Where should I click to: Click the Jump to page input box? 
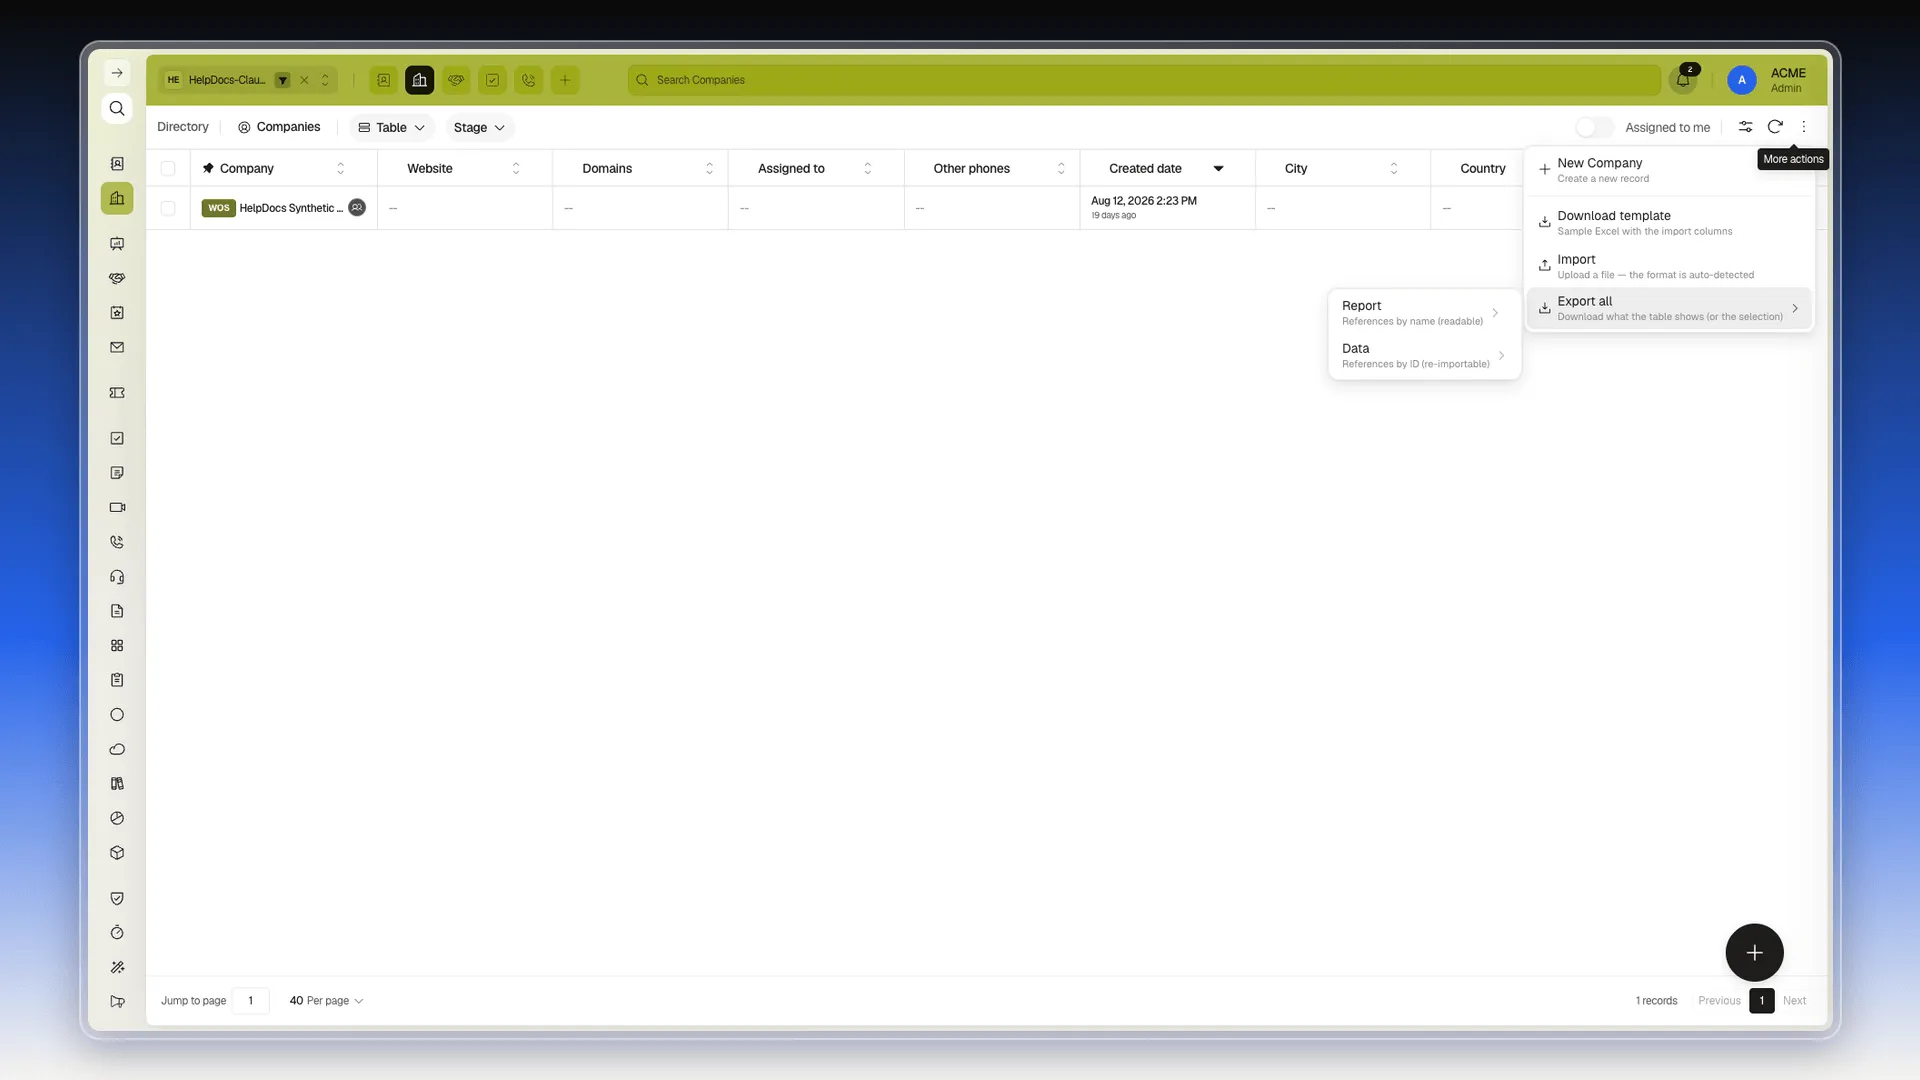[x=251, y=1000]
